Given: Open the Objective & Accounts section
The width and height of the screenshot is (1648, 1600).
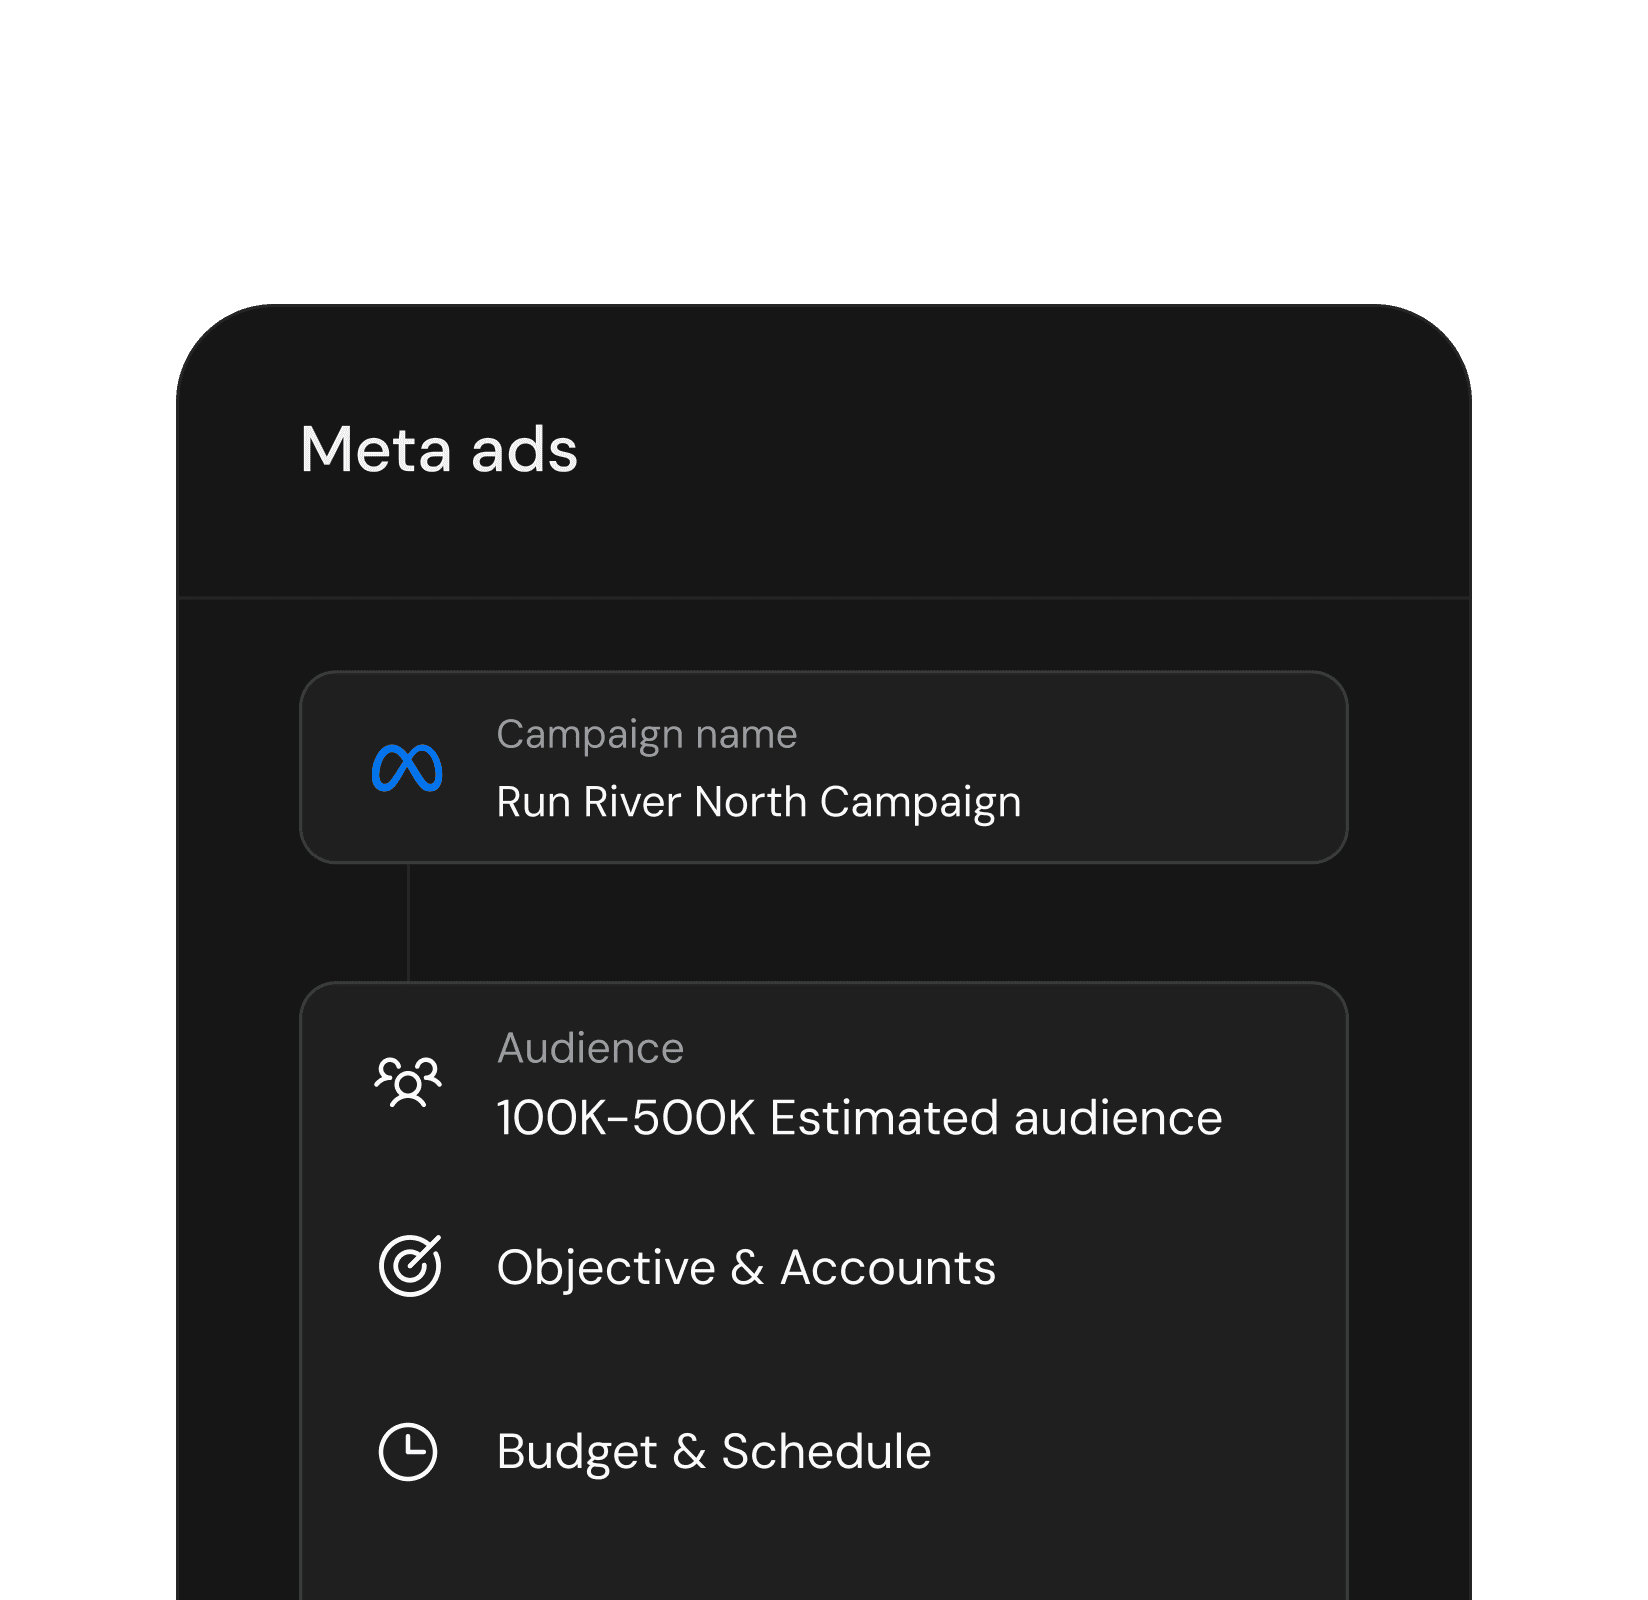Looking at the screenshot, I should click(746, 1267).
